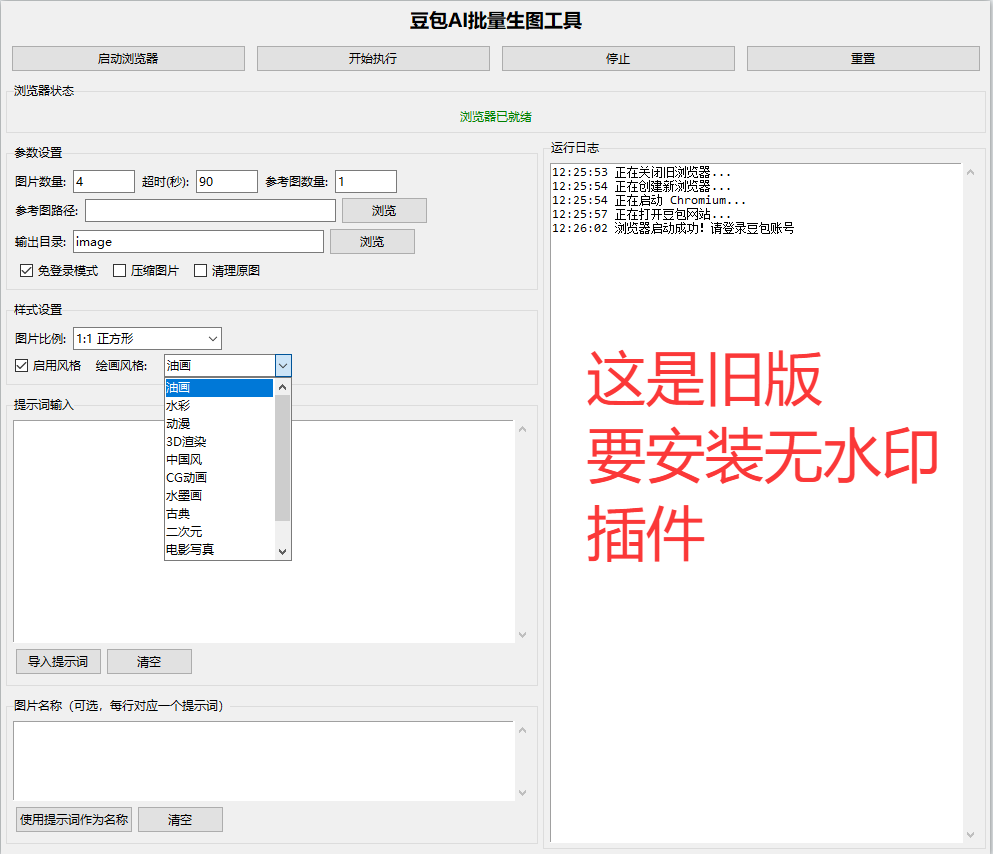
Task: Select 油画 in the style list
Action: [219, 387]
